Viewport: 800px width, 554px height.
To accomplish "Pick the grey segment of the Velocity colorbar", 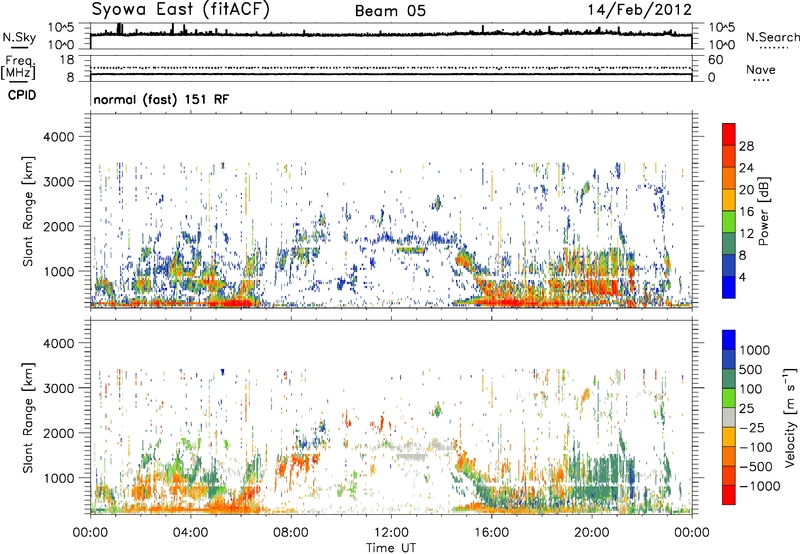I will 729,417.
